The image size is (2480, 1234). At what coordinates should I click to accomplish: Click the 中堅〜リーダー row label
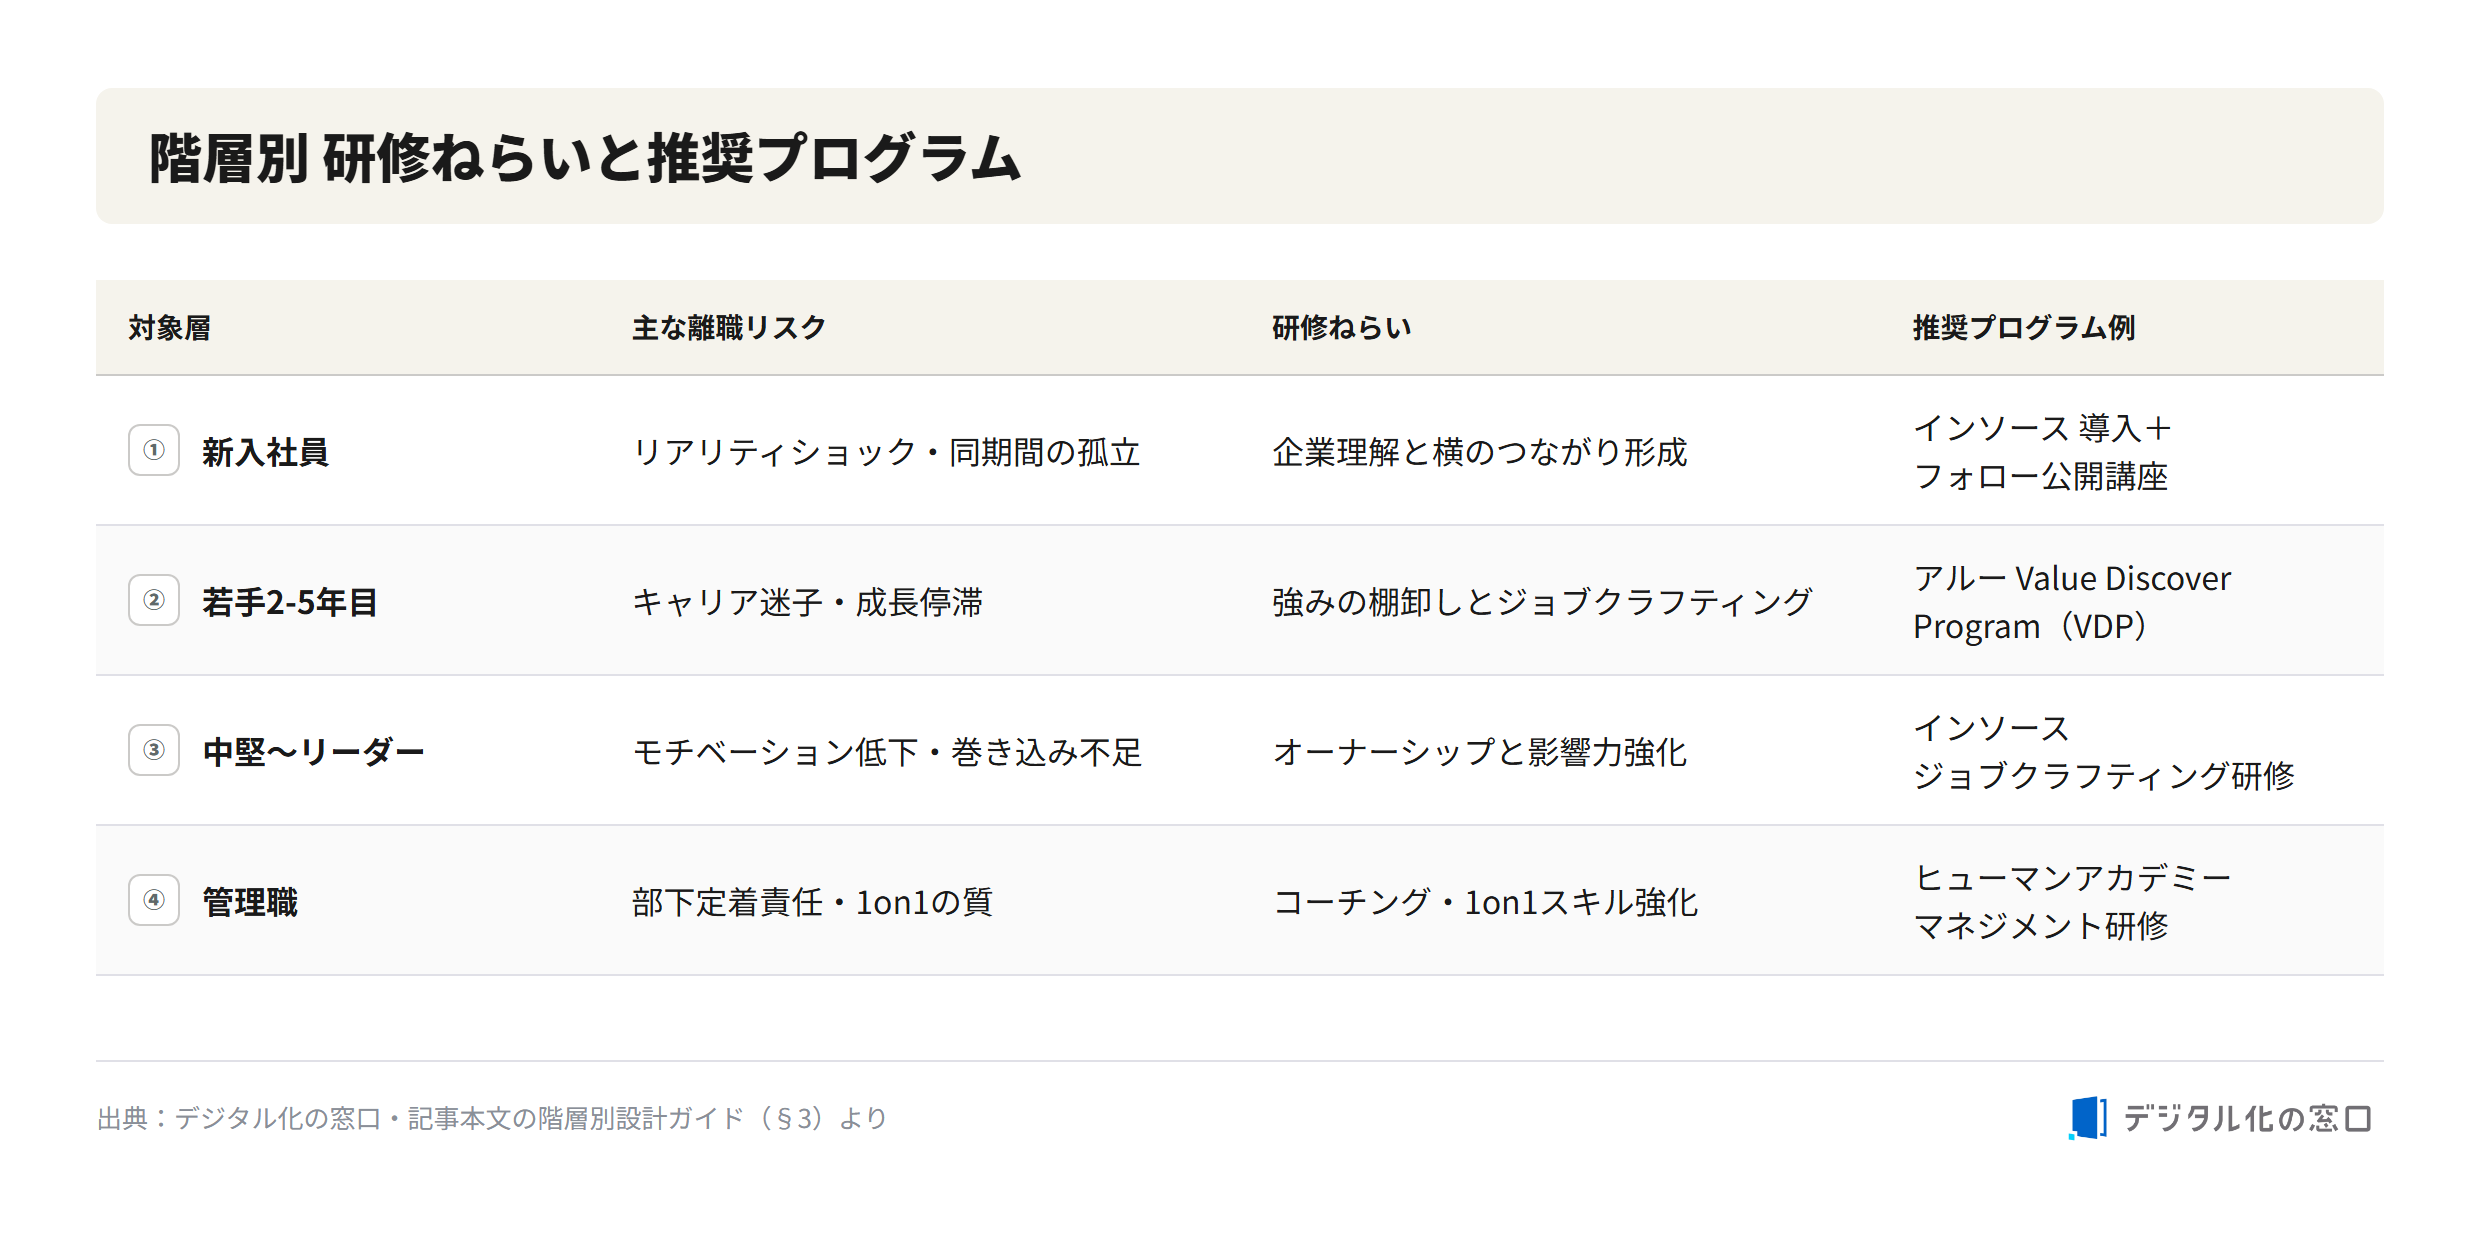[x=314, y=752]
